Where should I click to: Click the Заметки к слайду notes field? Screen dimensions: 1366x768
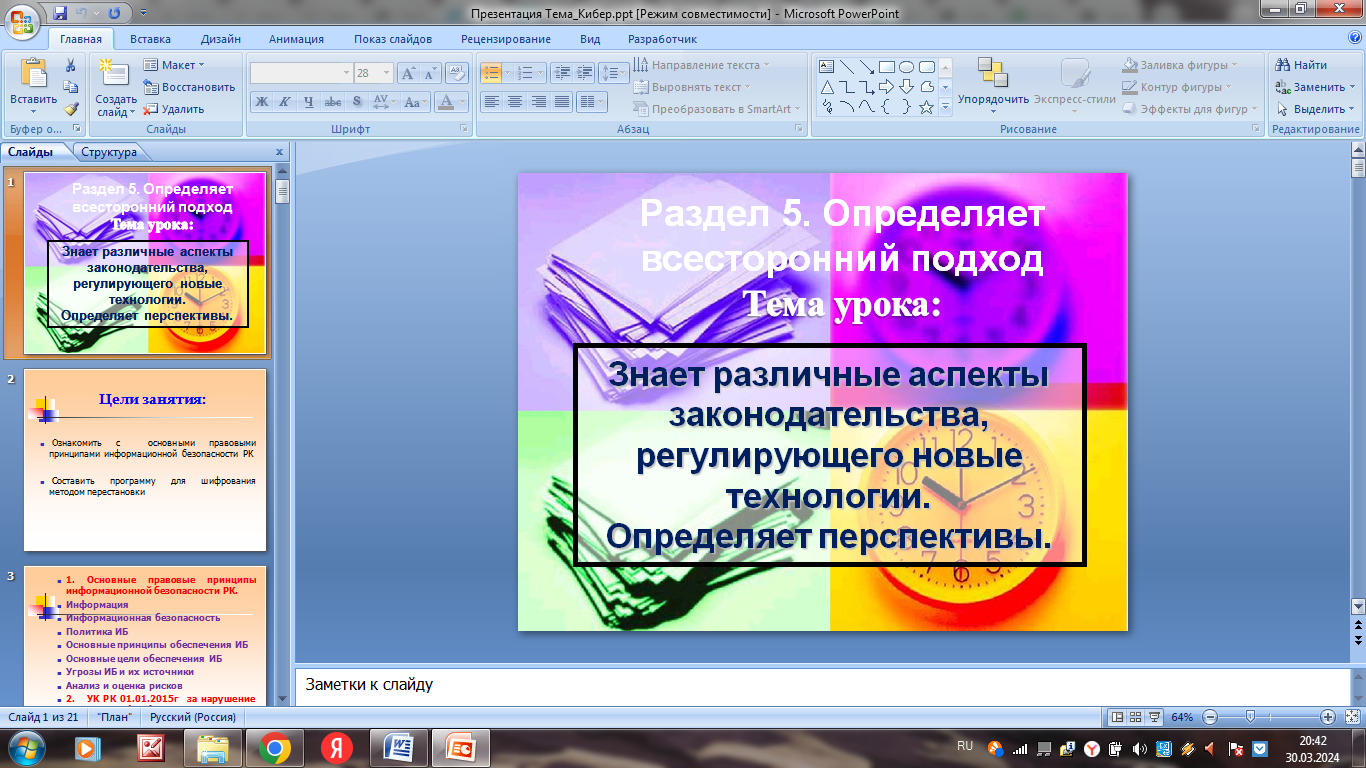pos(822,686)
